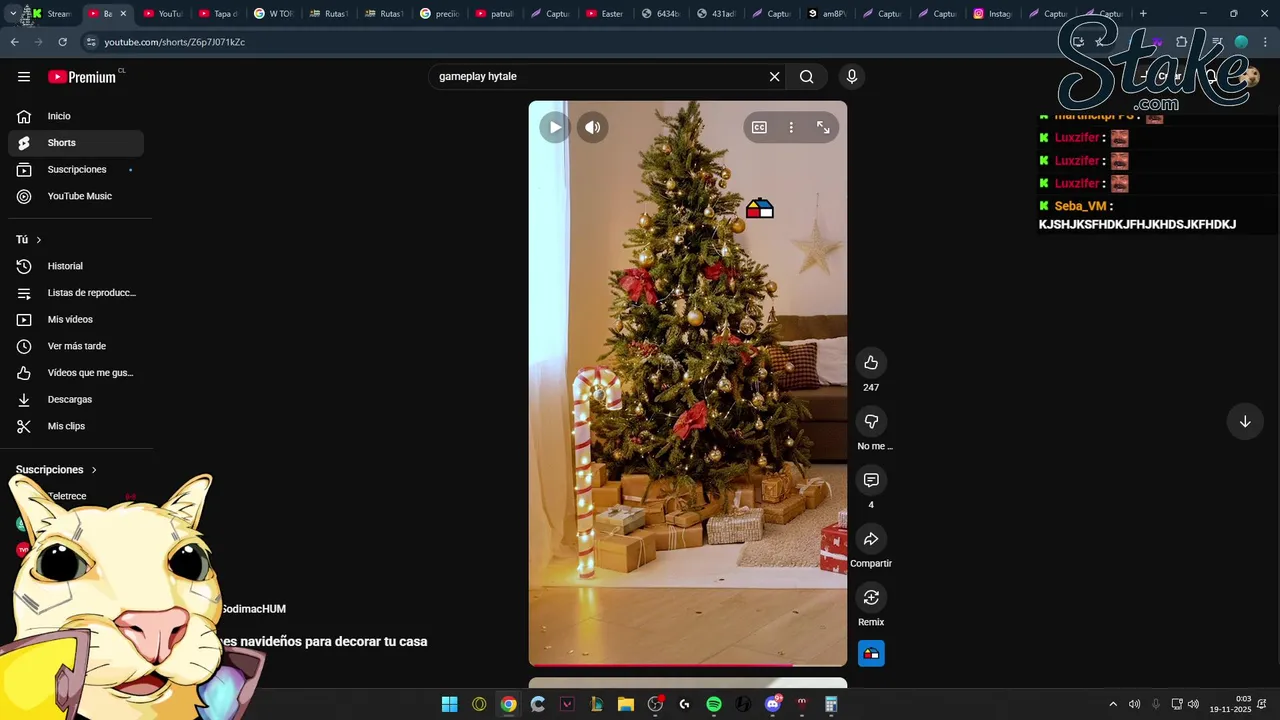Viewport: 1280px width, 720px height.
Task: Mute the short's volume
Action: click(x=593, y=127)
